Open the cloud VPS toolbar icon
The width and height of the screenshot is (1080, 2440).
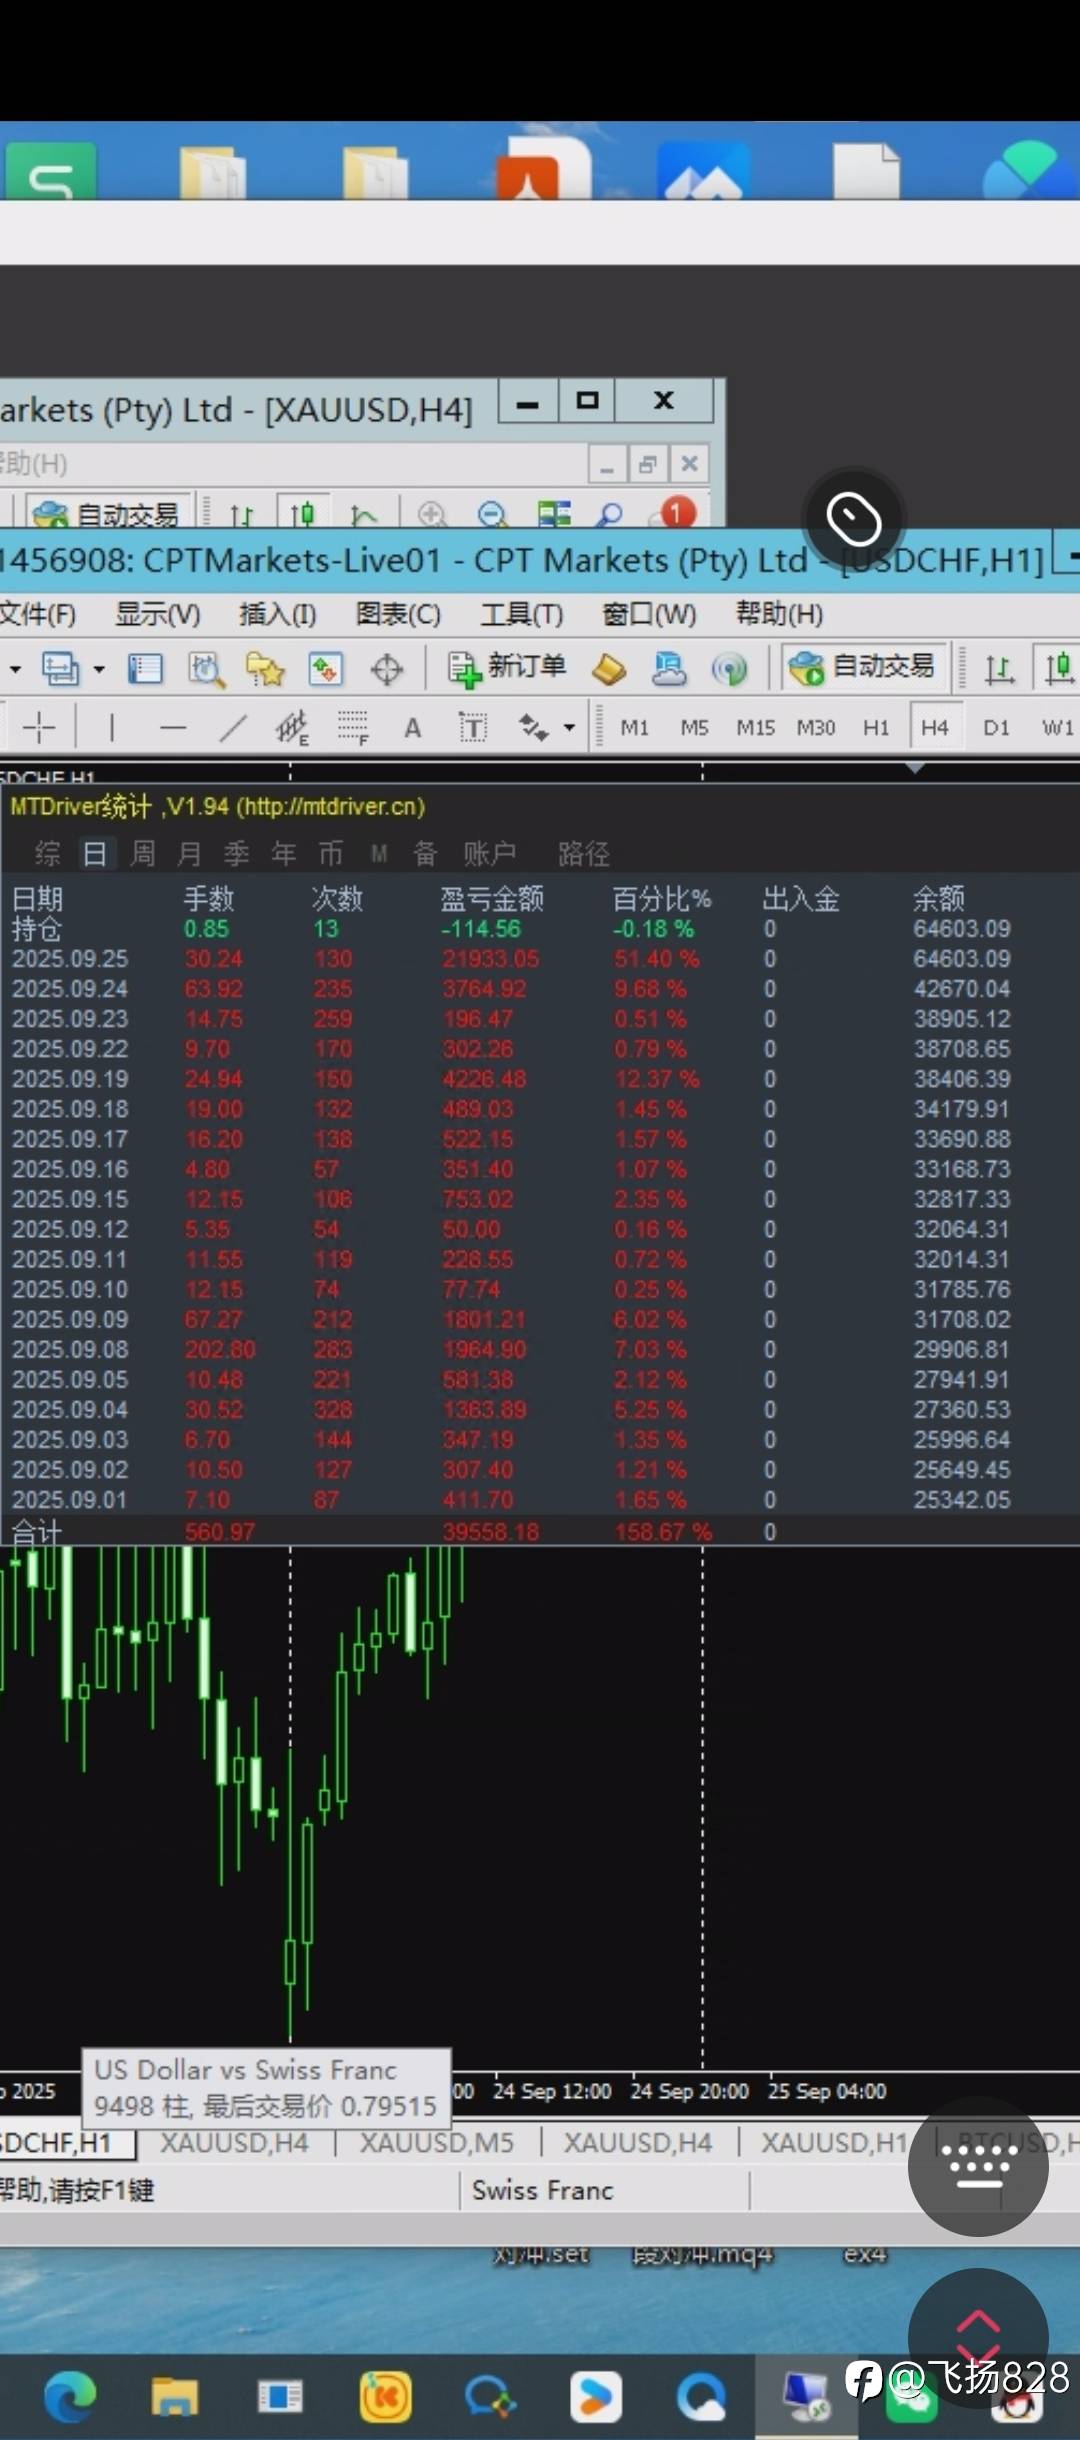(668, 668)
